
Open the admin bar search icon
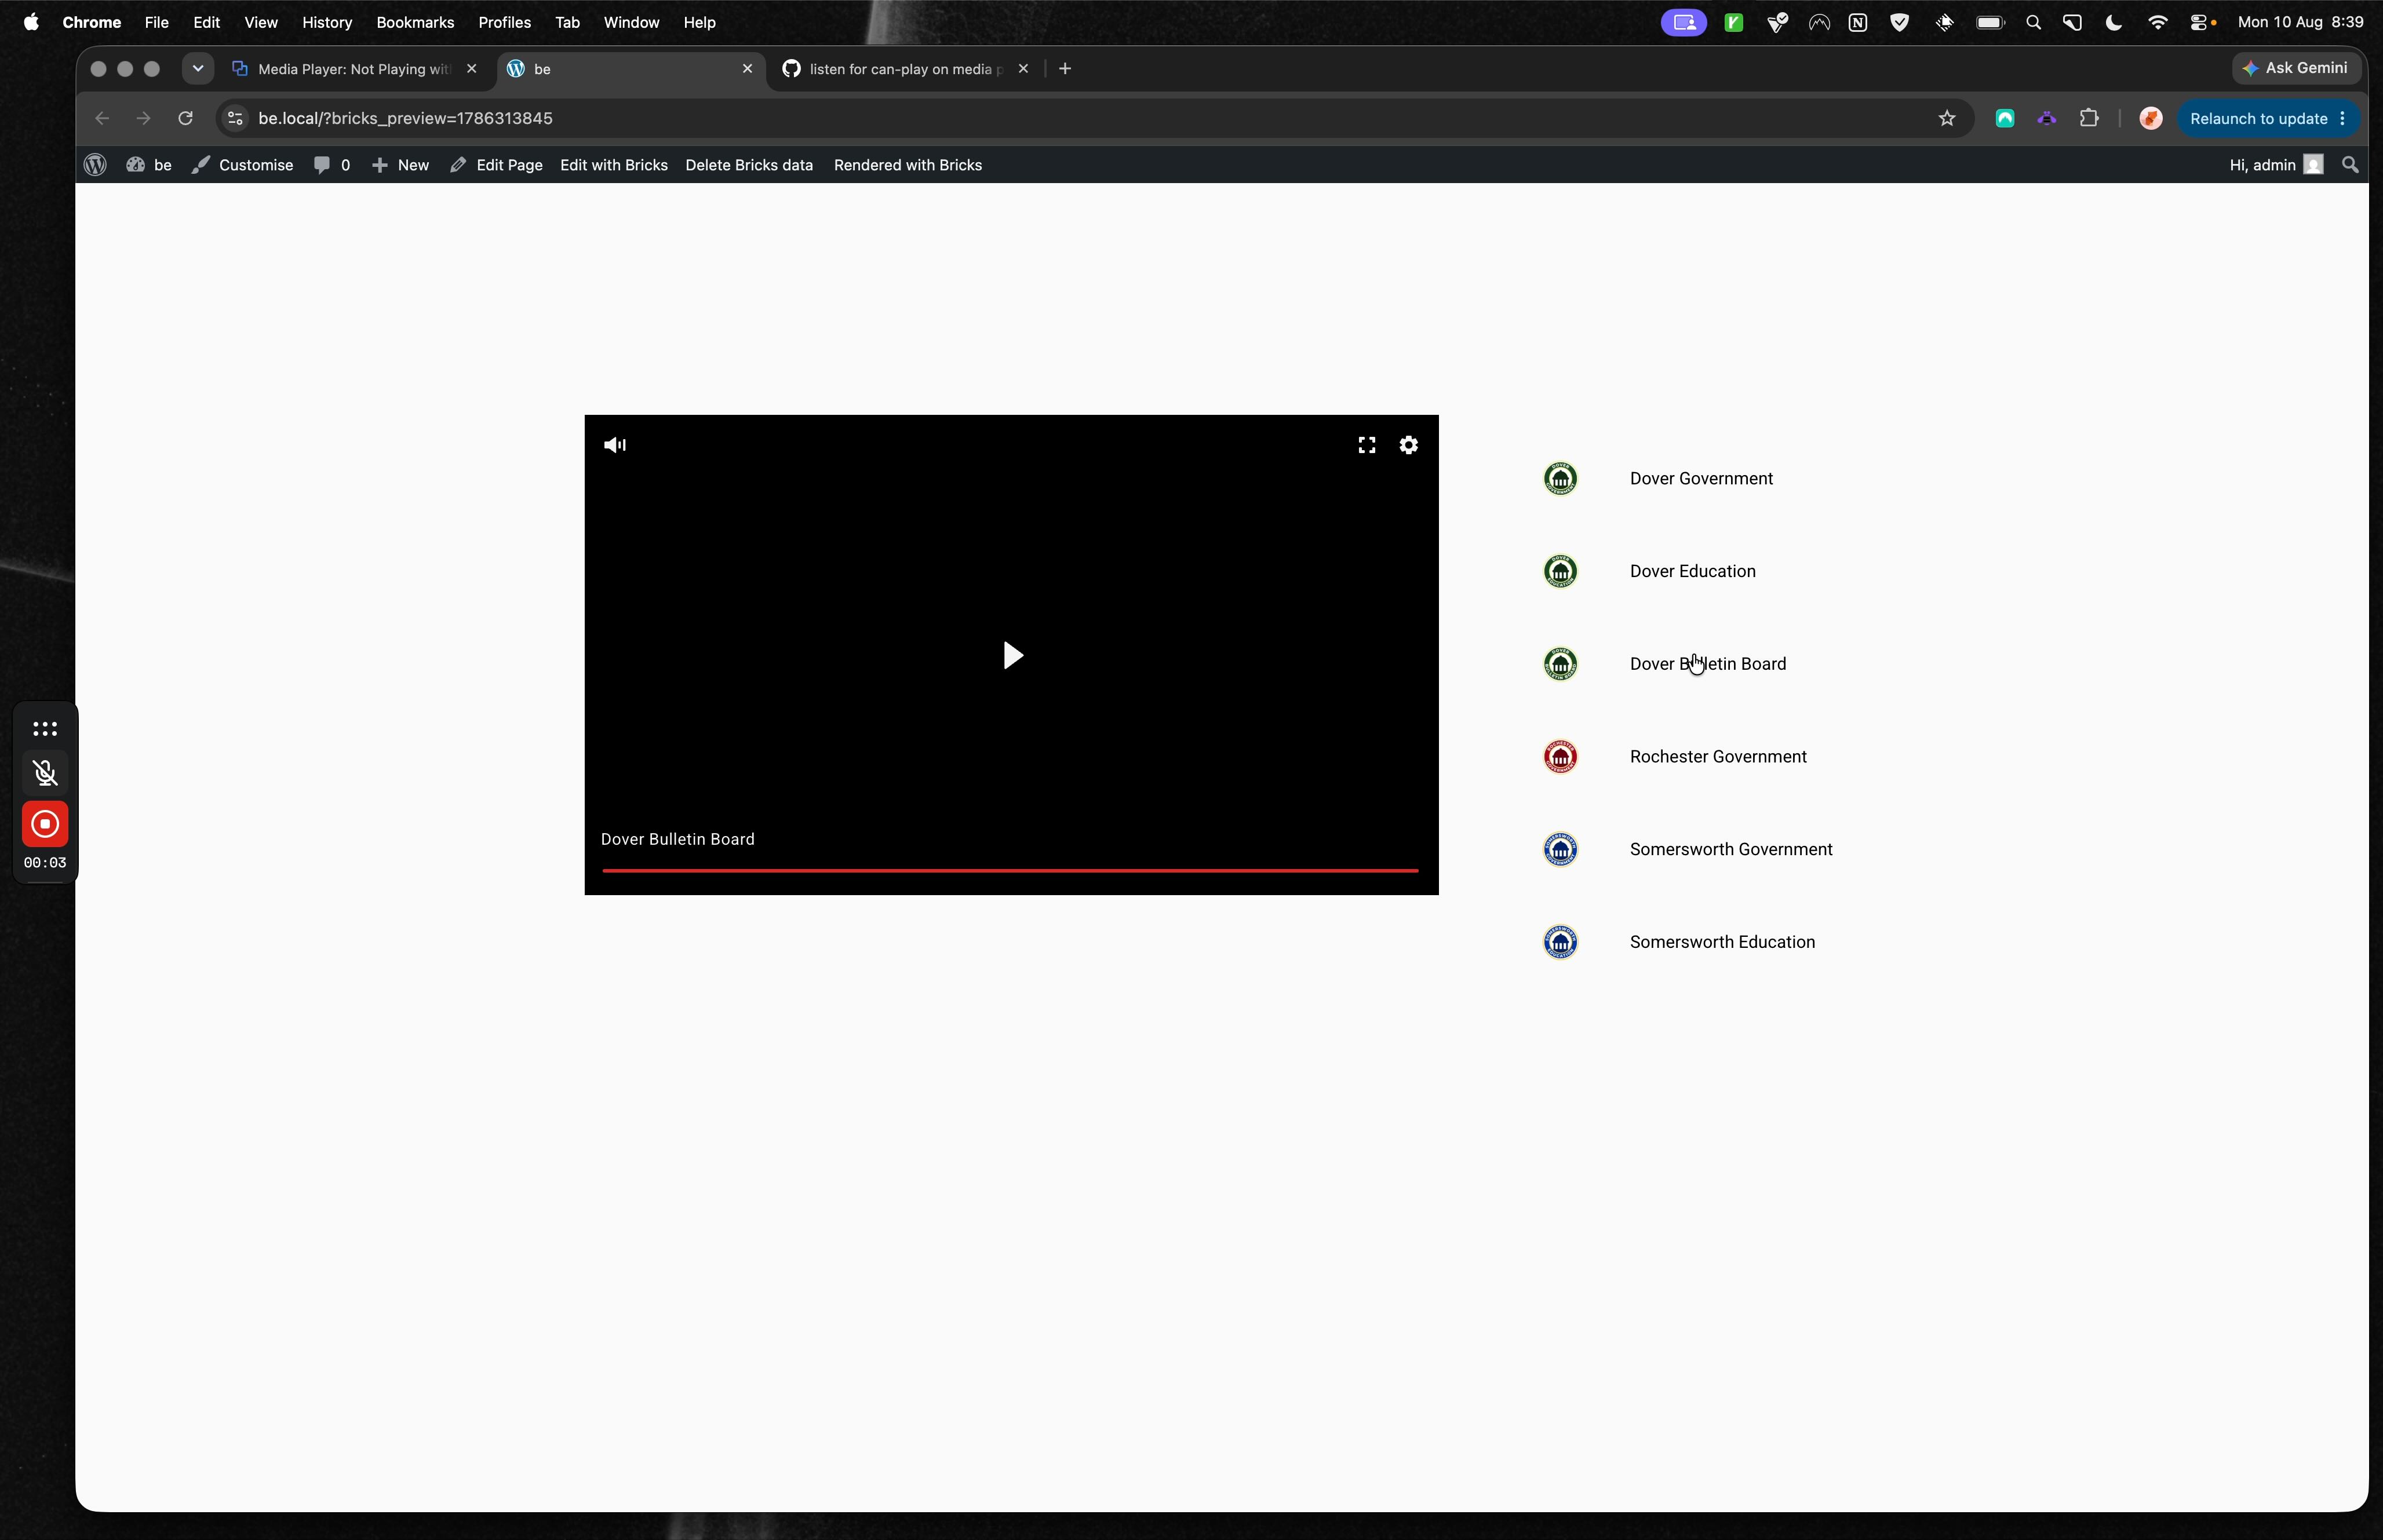(x=2350, y=165)
